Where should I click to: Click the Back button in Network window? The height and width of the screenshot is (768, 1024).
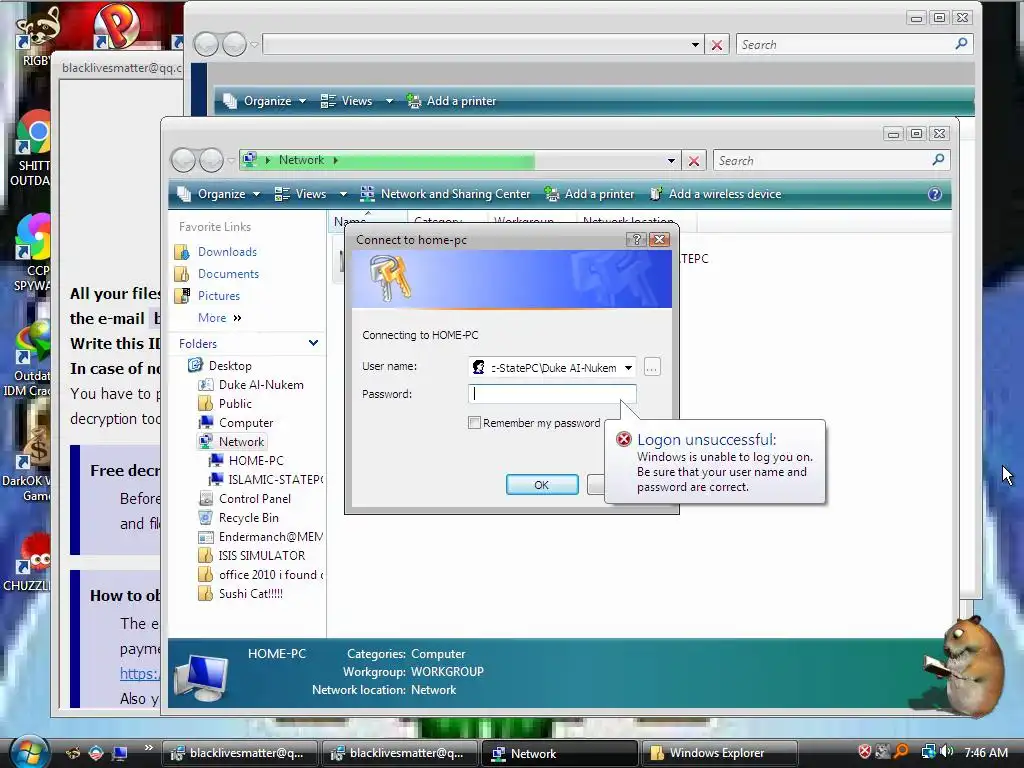[x=184, y=160]
